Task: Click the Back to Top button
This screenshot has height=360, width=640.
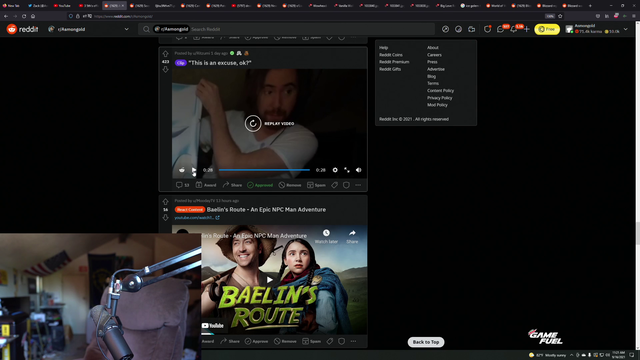Action: coord(426,342)
